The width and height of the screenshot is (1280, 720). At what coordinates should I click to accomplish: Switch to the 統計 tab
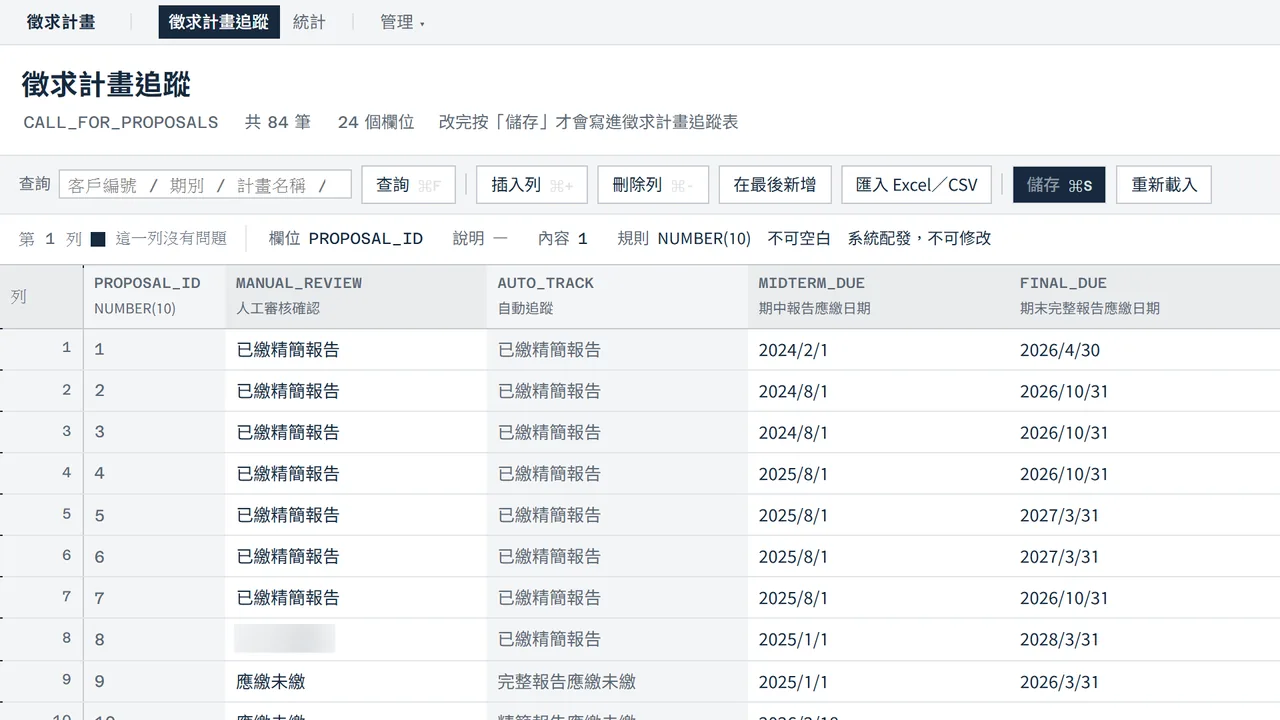309,22
